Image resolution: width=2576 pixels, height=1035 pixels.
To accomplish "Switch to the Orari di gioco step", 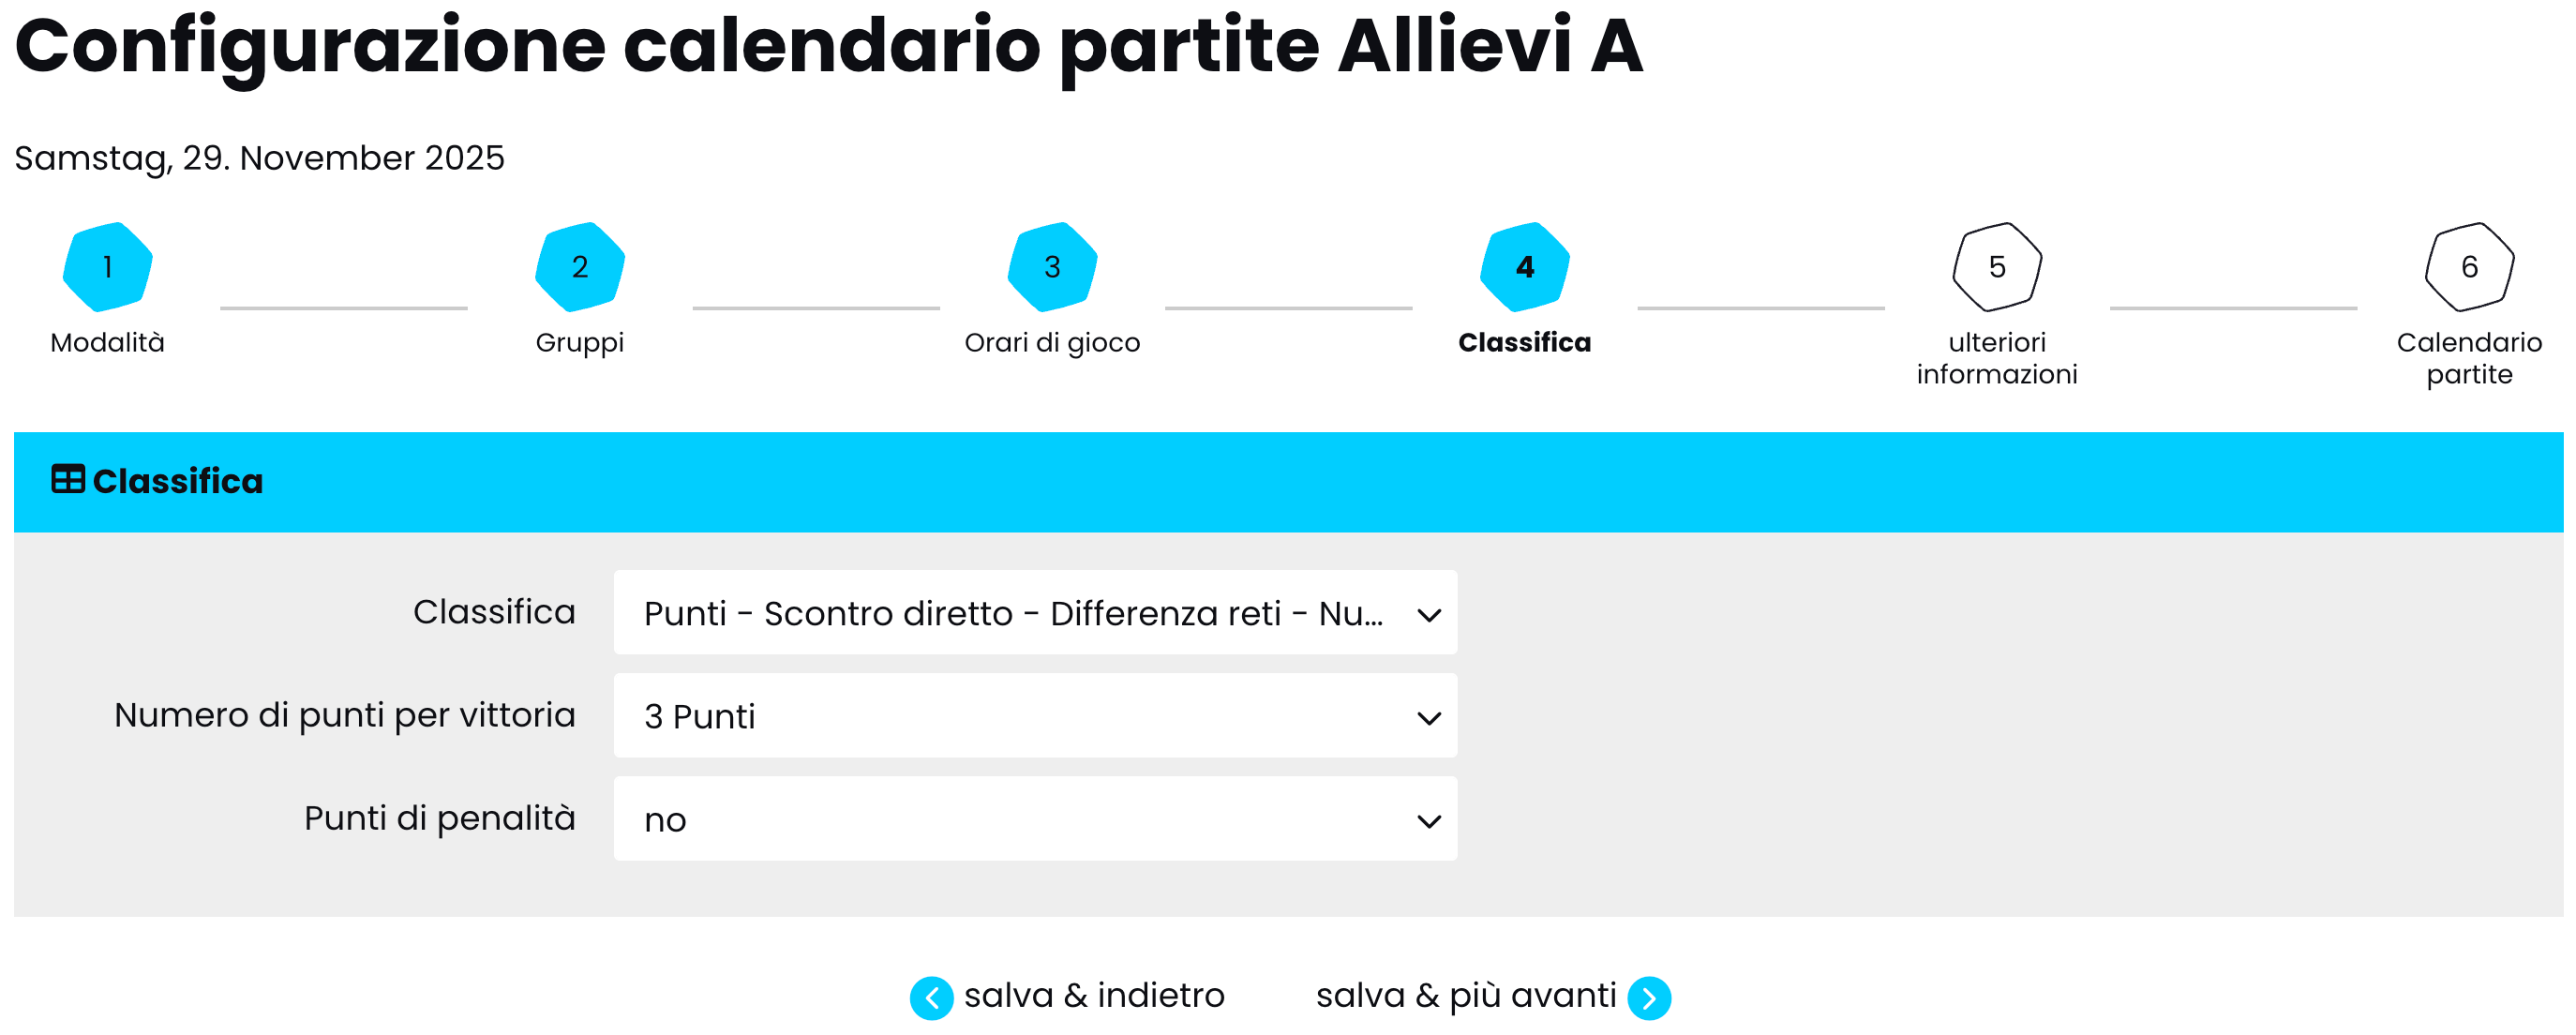I will click(1052, 343).
